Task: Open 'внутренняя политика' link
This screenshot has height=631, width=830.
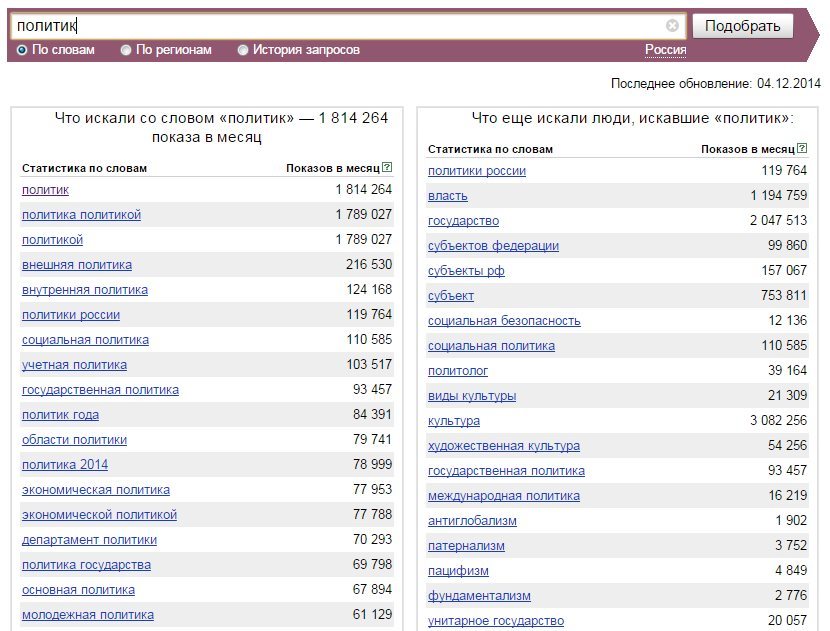Action: pyautogui.click(x=85, y=290)
